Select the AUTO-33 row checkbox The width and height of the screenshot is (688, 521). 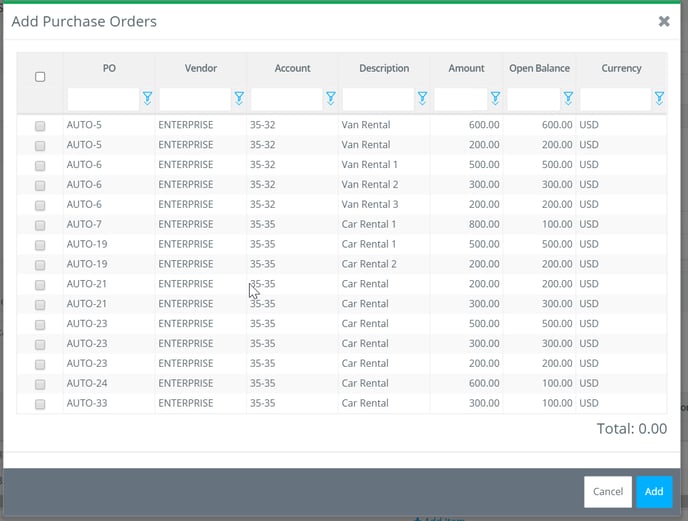pyautogui.click(x=40, y=404)
